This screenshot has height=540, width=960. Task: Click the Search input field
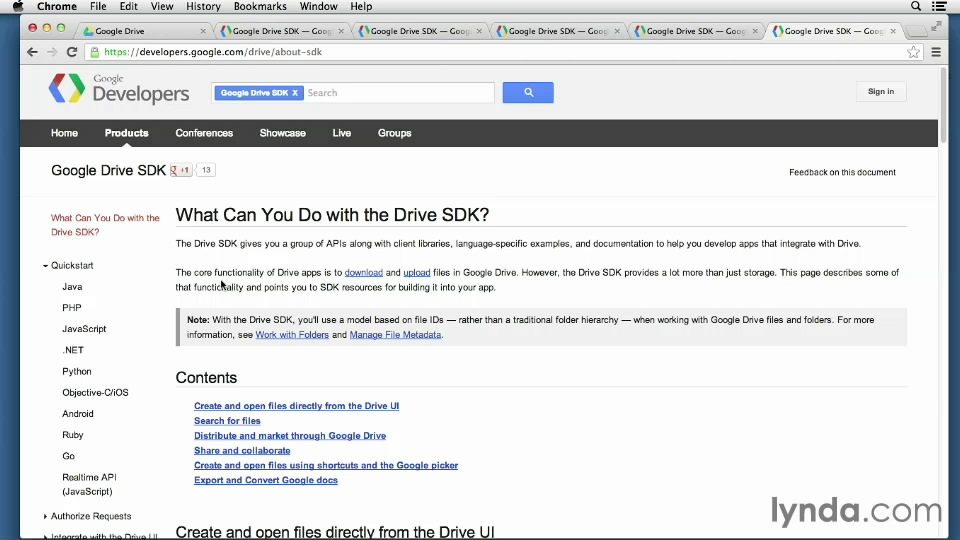click(x=399, y=93)
